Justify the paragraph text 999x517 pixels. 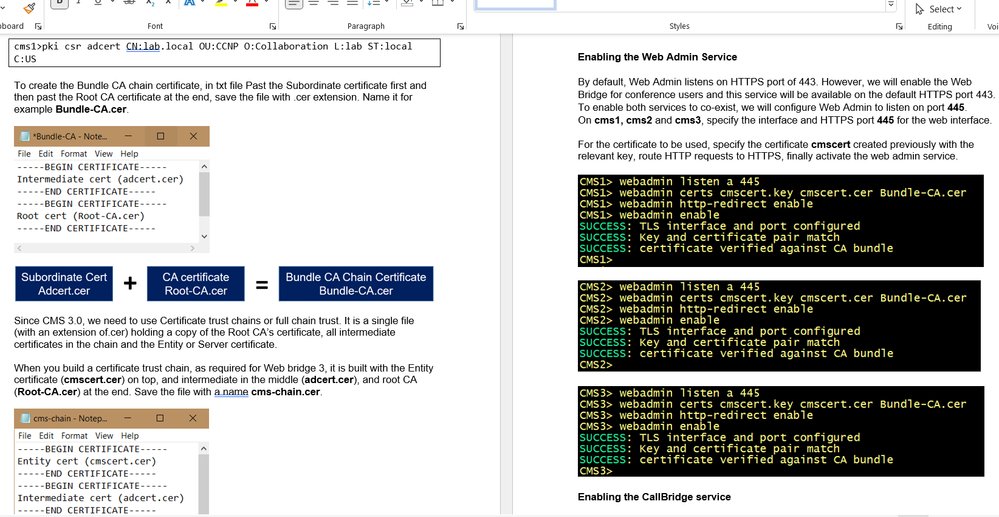point(352,3)
